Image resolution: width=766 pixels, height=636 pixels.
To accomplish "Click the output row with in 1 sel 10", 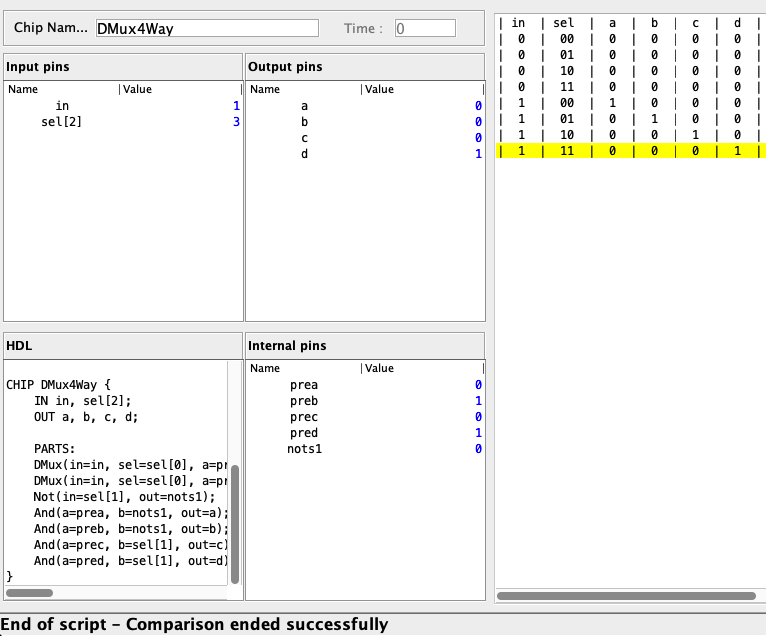I will 631,135.
